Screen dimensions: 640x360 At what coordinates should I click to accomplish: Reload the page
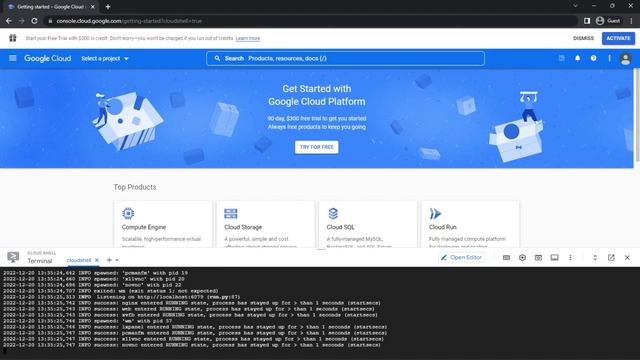point(34,21)
